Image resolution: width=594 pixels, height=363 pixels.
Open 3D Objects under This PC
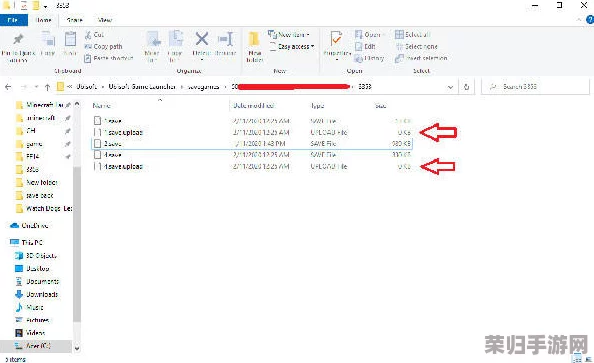pyautogui.click(x=36, y=256)
